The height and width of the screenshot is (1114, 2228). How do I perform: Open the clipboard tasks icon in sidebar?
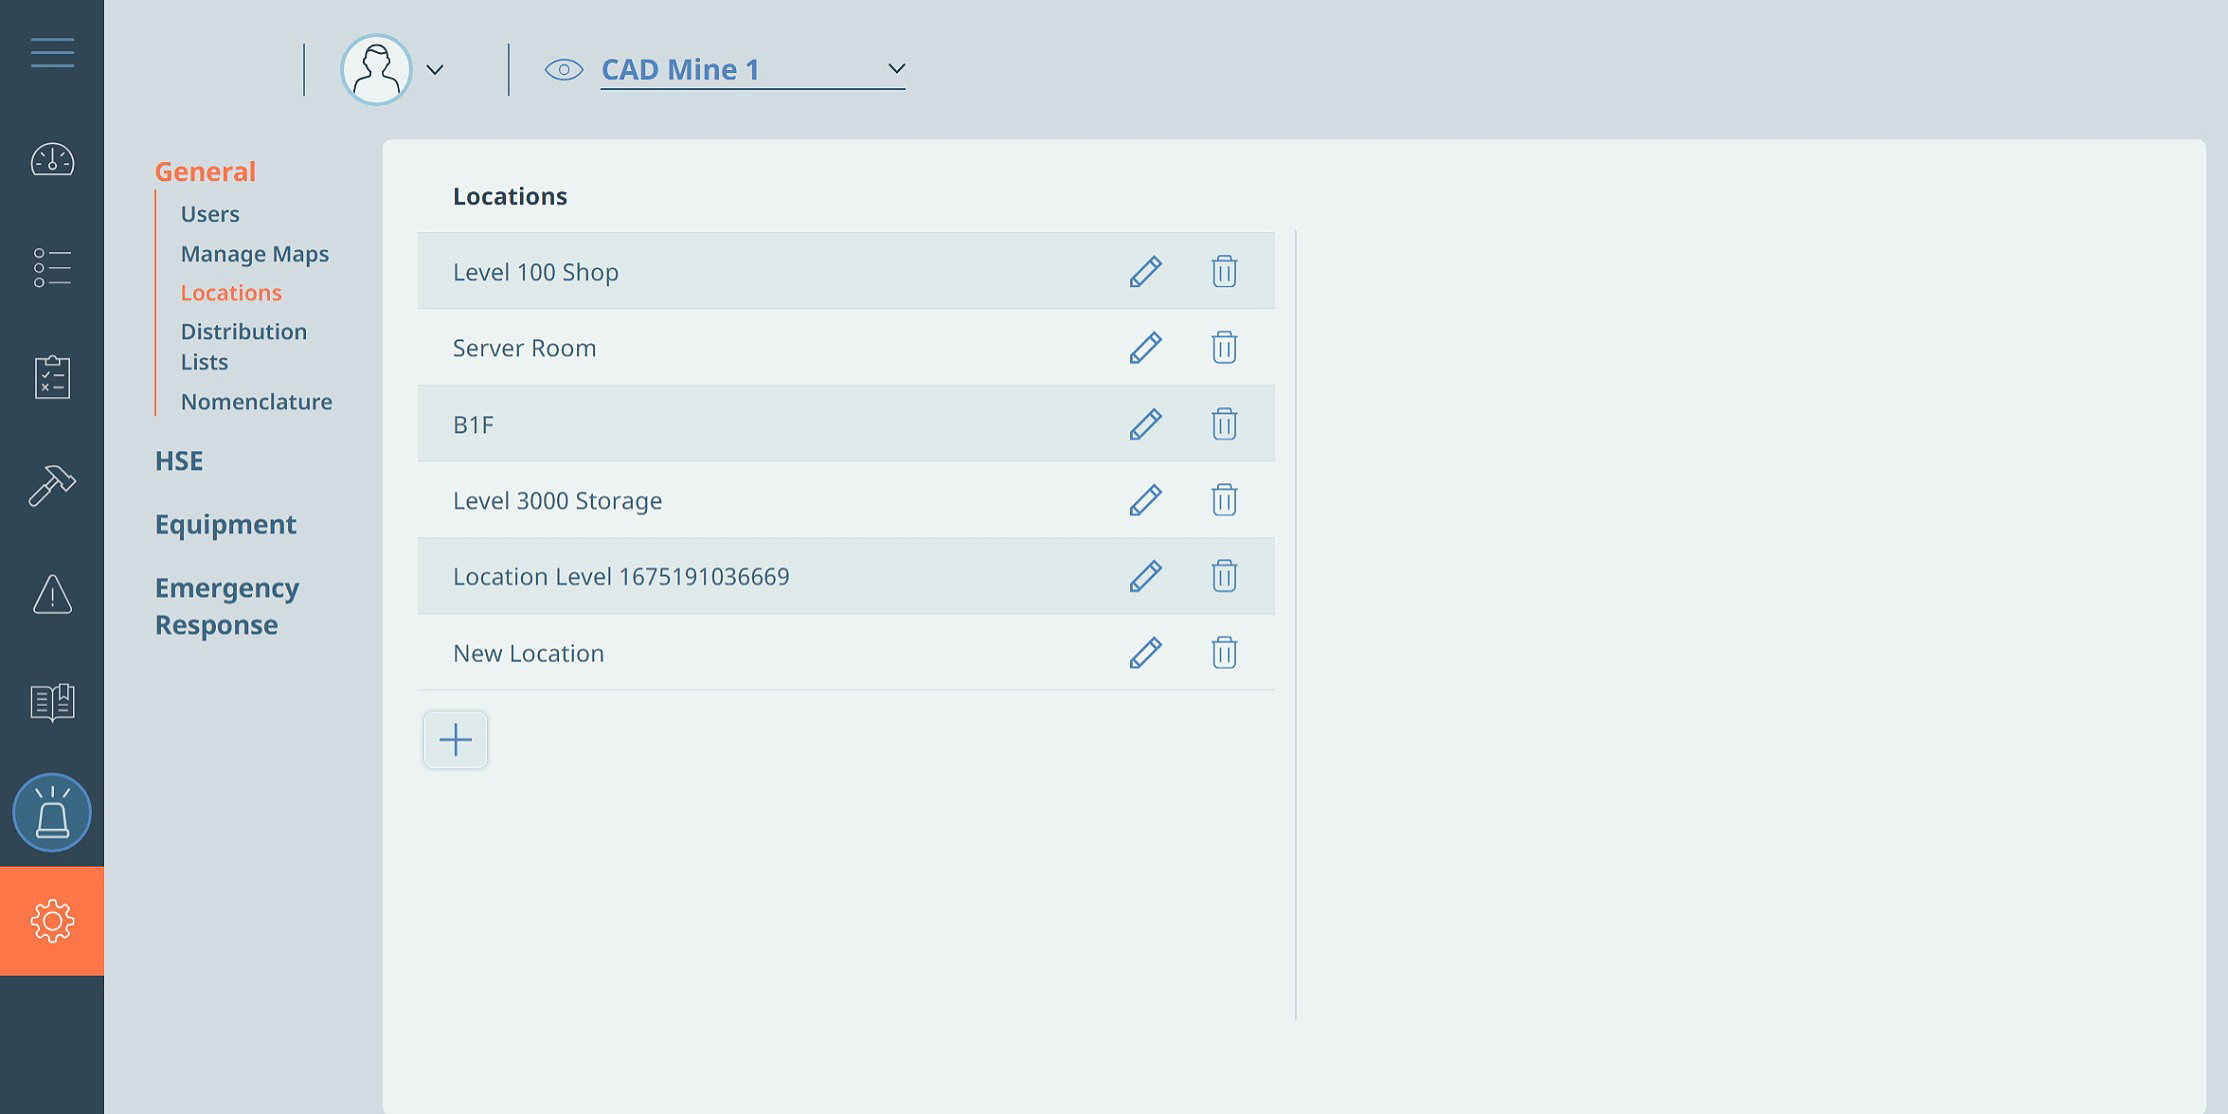coord(52,376)
